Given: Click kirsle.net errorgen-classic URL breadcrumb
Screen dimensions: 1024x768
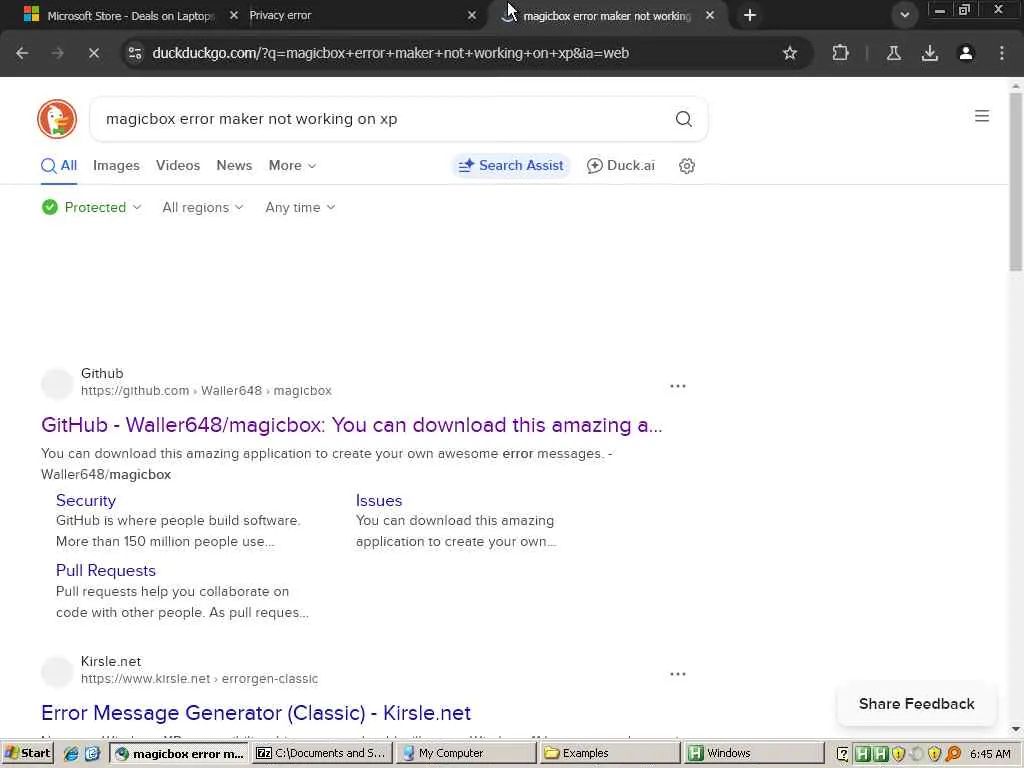Looking at the screenshot, I should (x=199, y=679).
